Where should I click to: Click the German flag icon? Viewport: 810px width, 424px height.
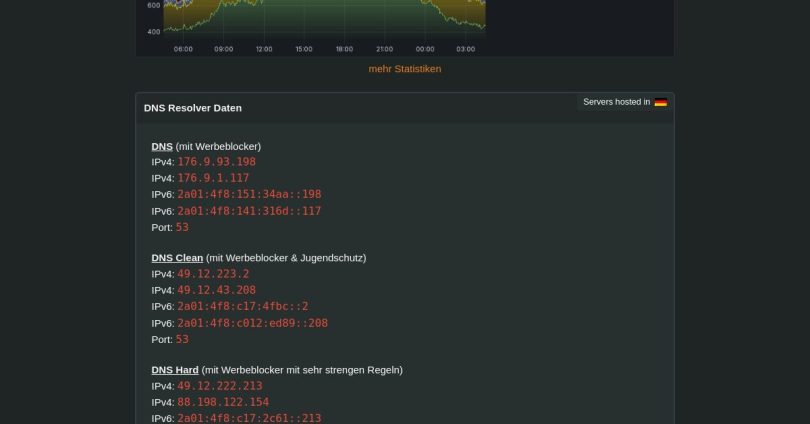[660, 102]
